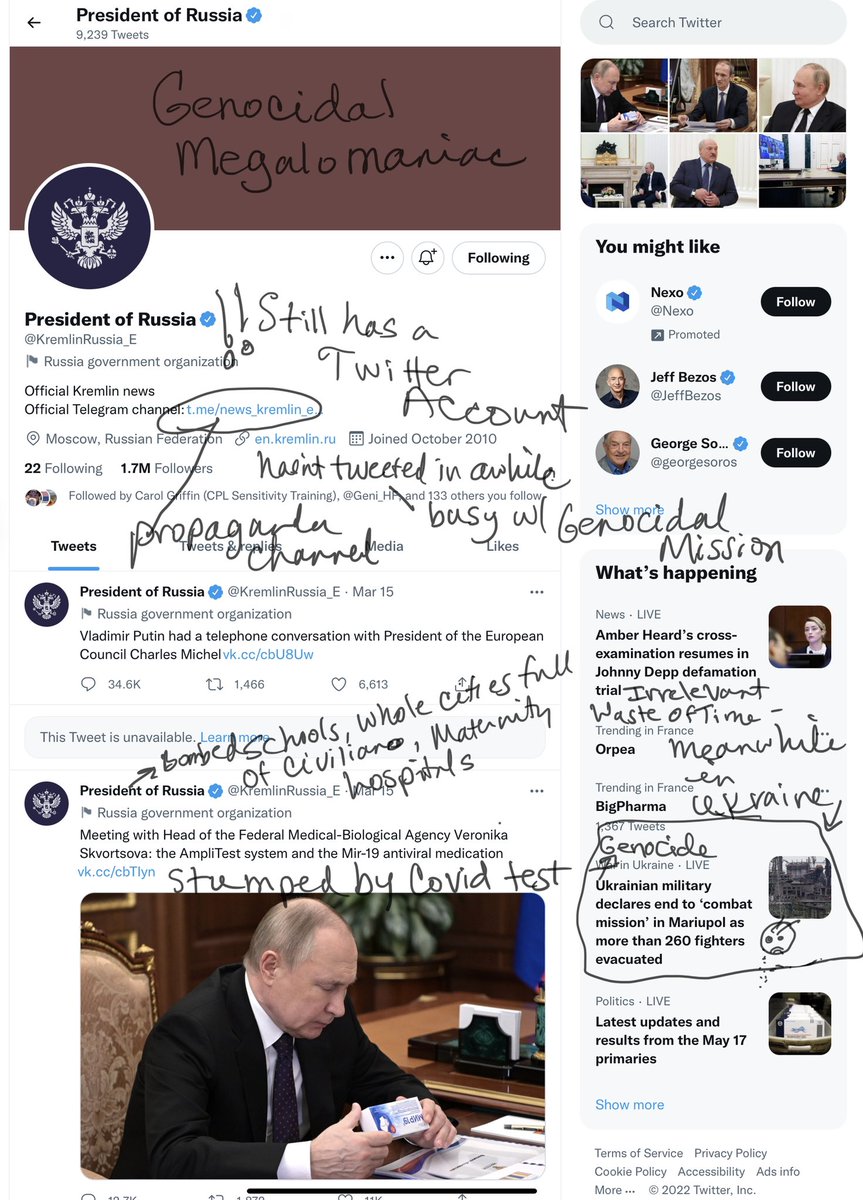Open the three-dot profile options menu
This screenshot has height=1200, width=863.
tap(387, 258)
